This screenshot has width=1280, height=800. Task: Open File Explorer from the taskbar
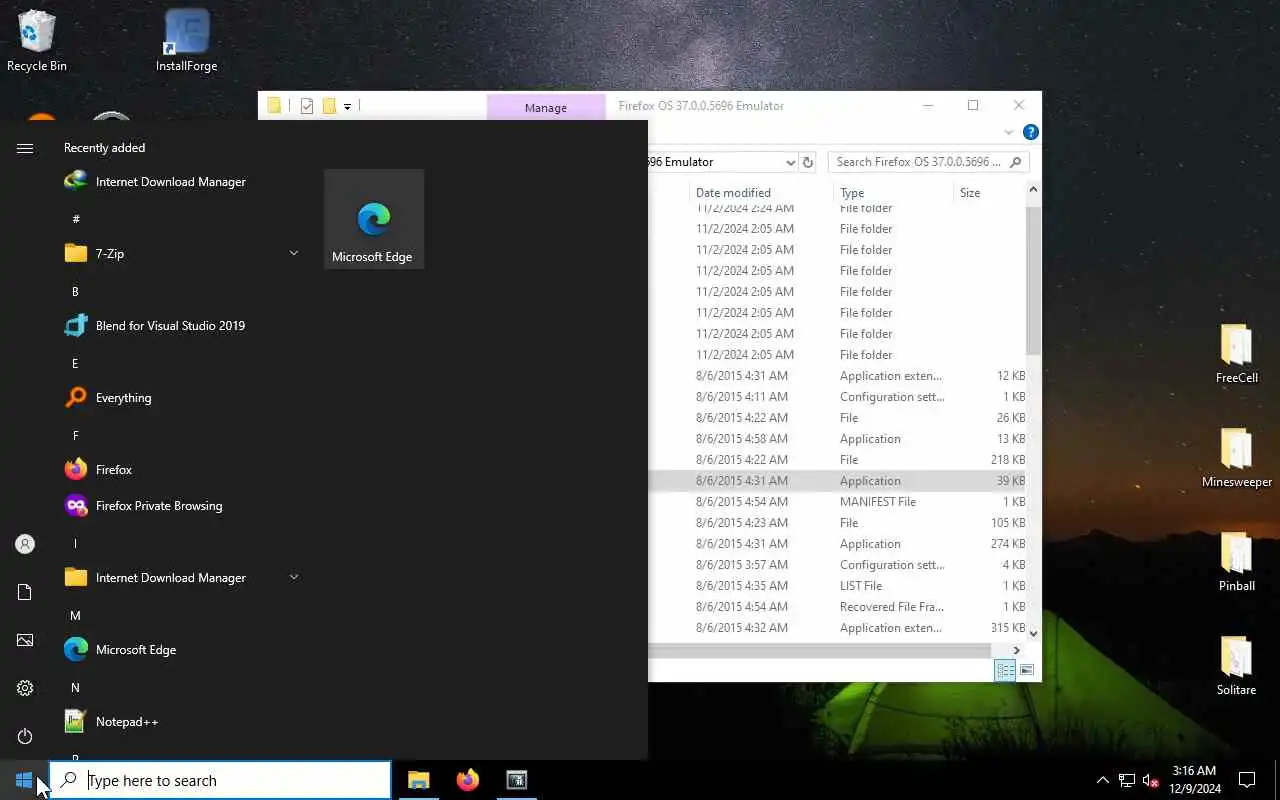(418, 780)
